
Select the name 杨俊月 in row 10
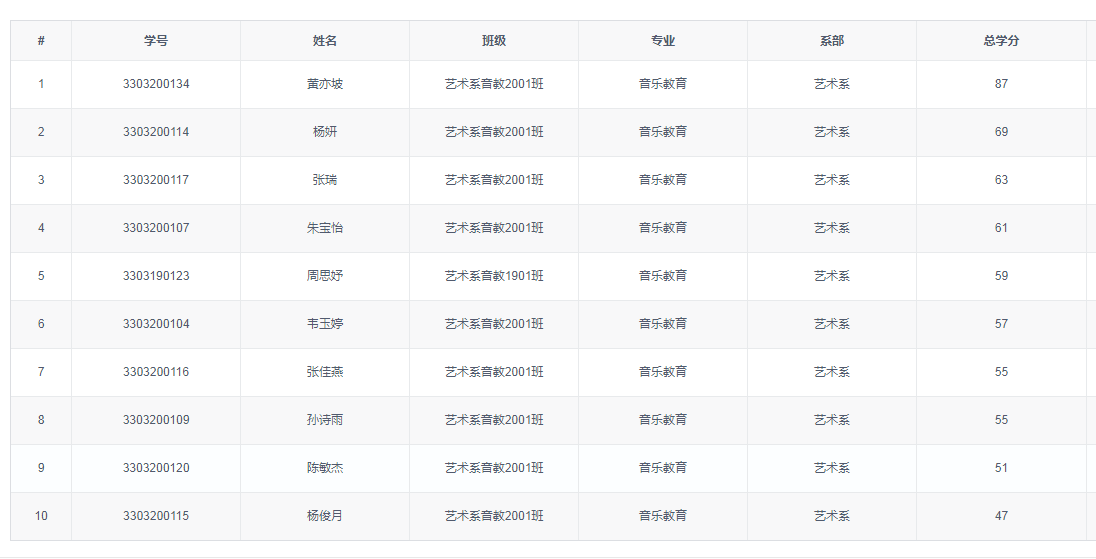324,516
